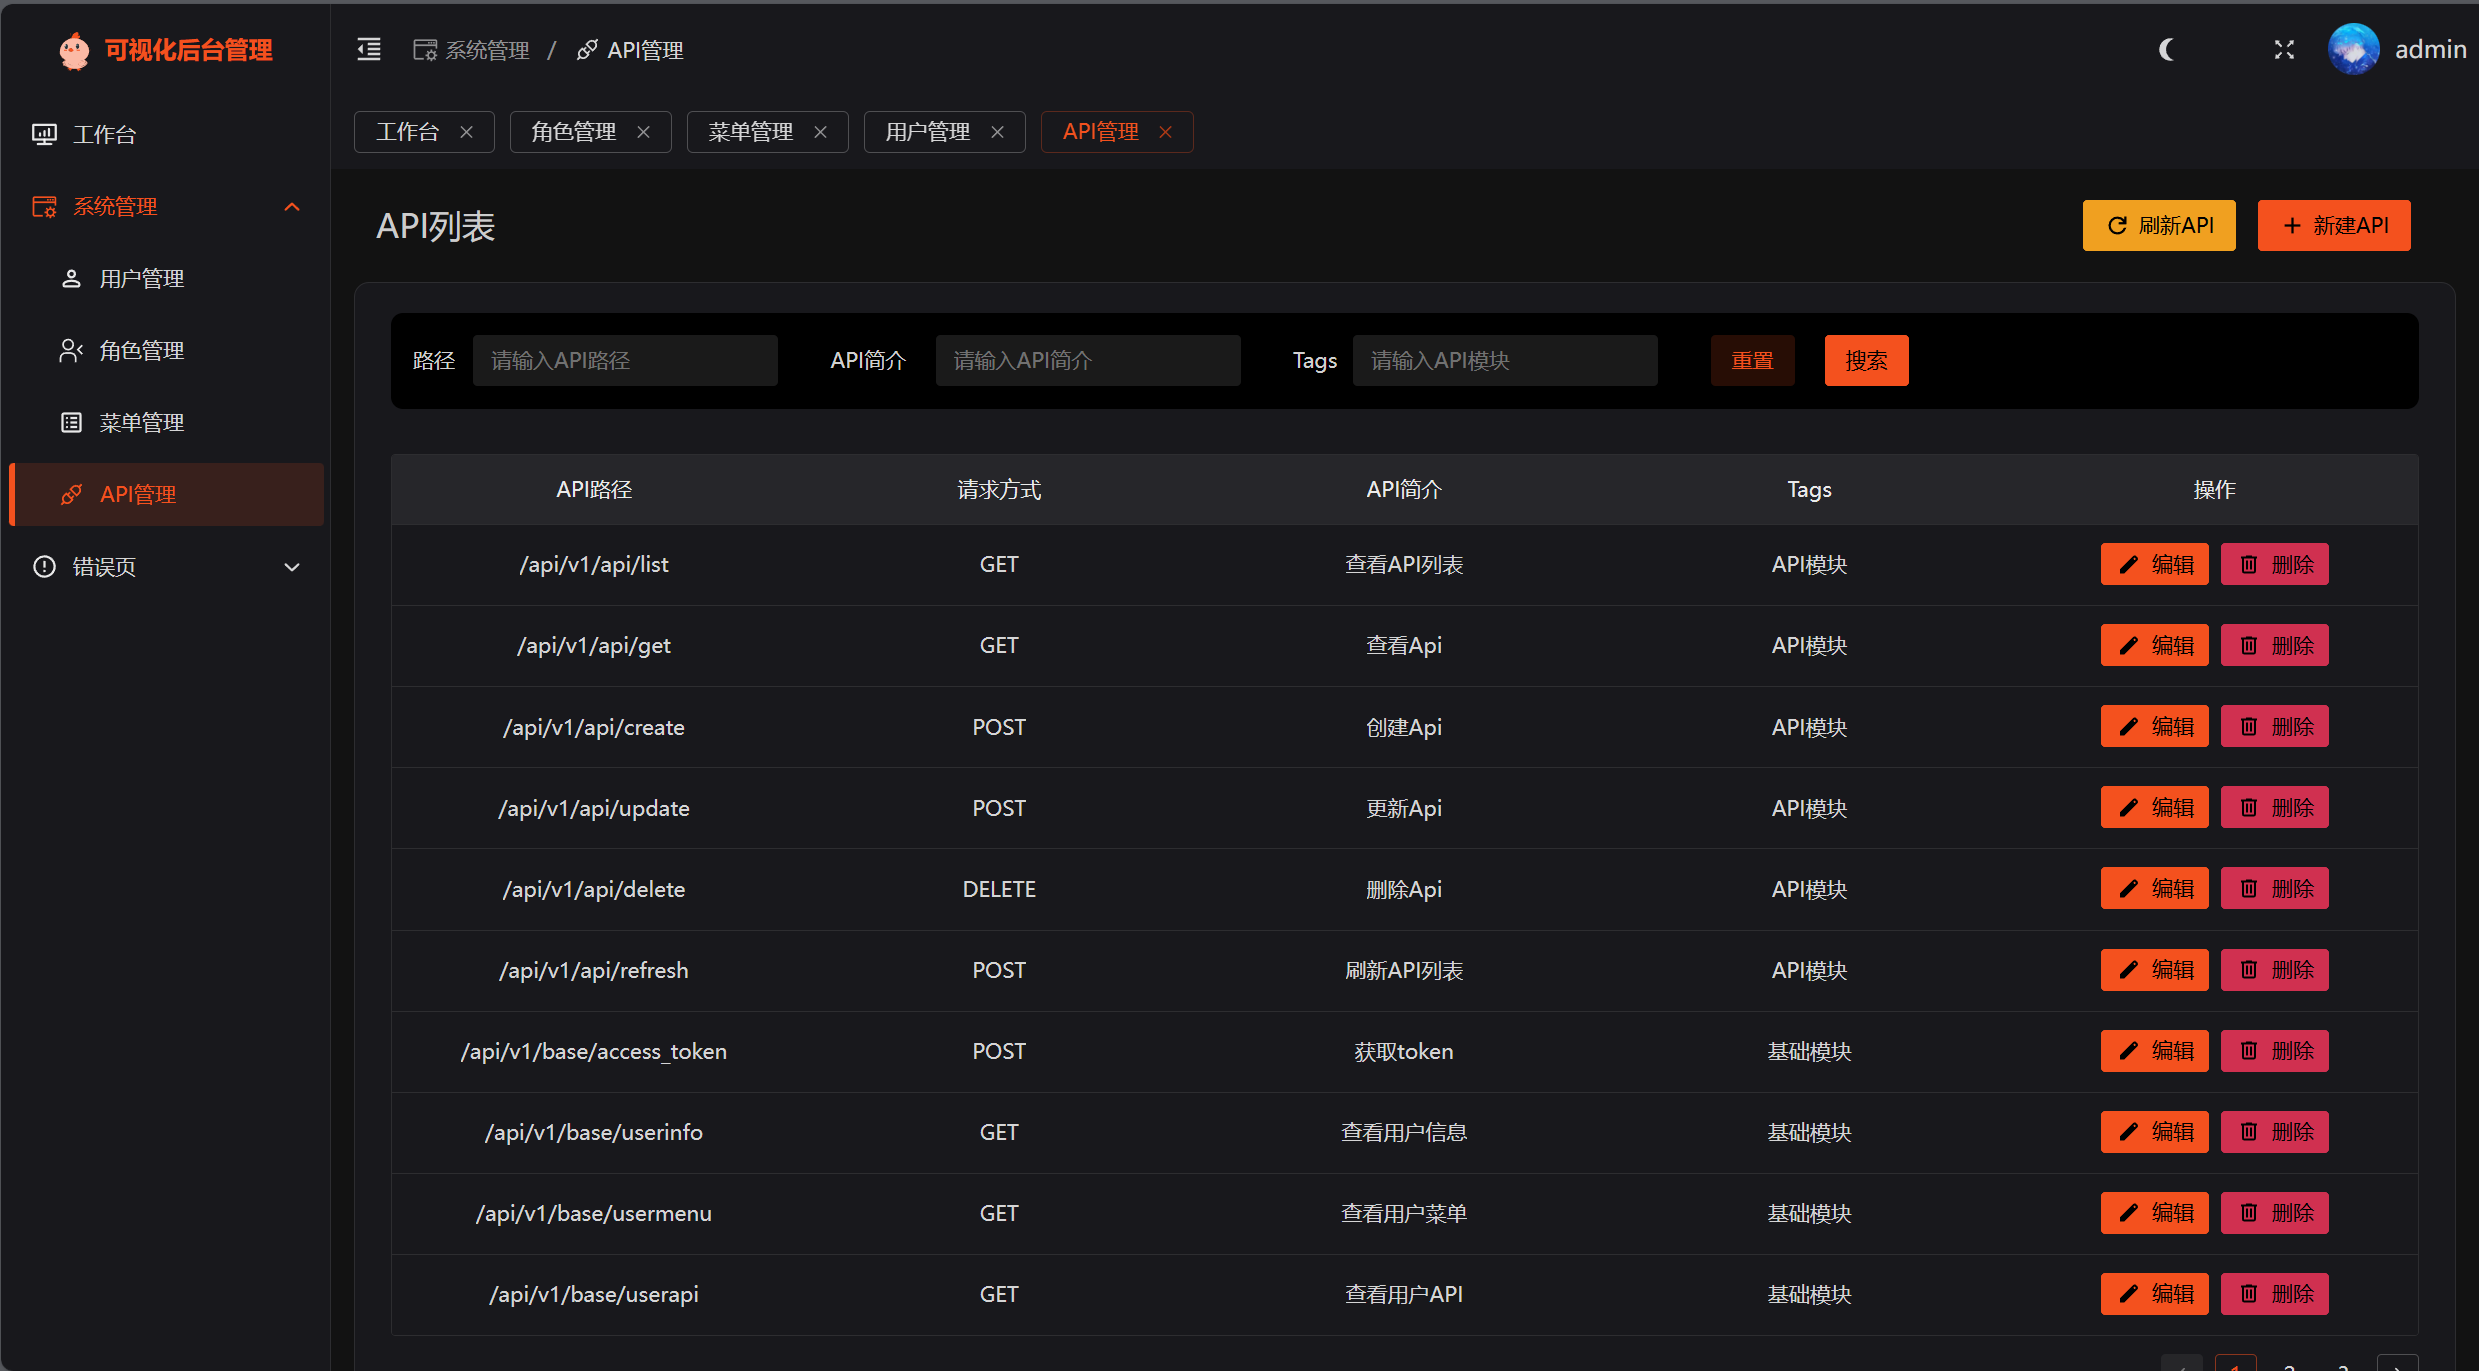Delete the /api/v1/base/userapi row
This screenshot has height=1371, width=2479.
point(2274,1294)
